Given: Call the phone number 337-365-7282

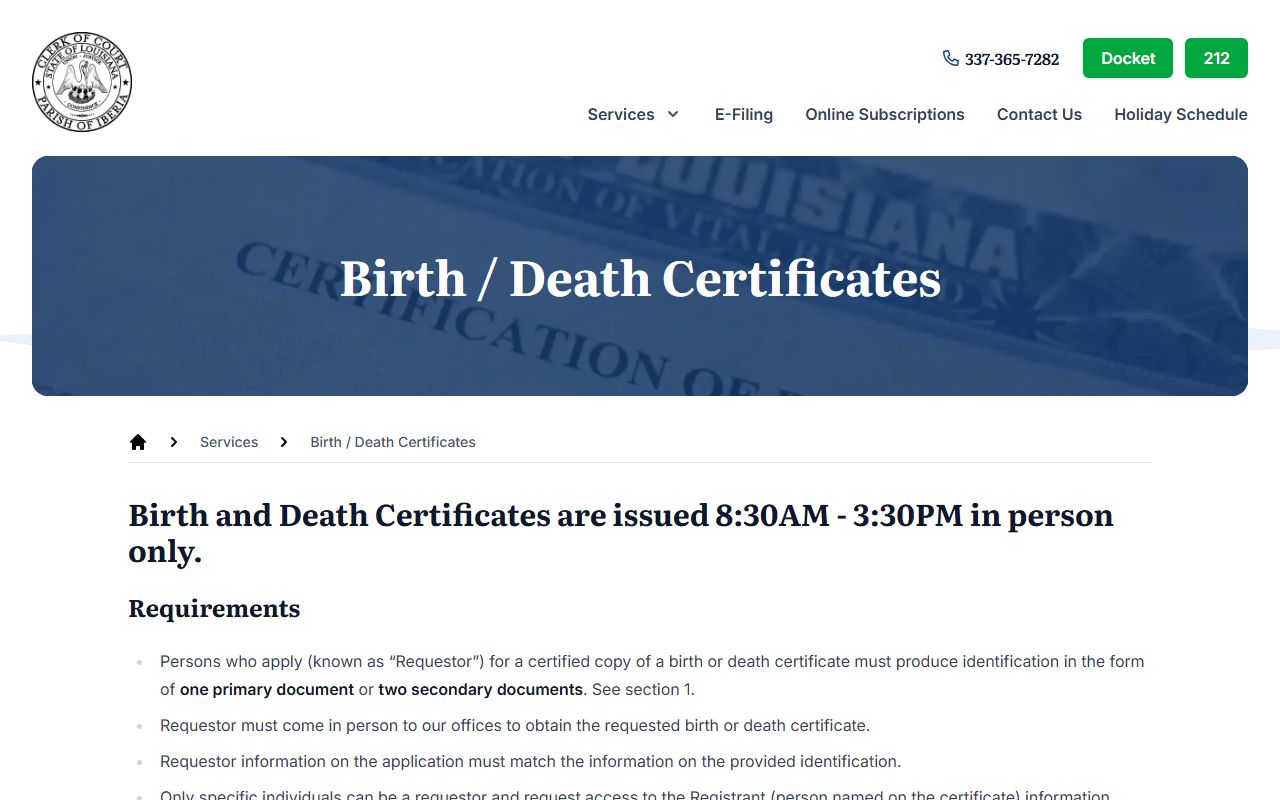Looking at the screenshot, I should (x=1011, y=59).
